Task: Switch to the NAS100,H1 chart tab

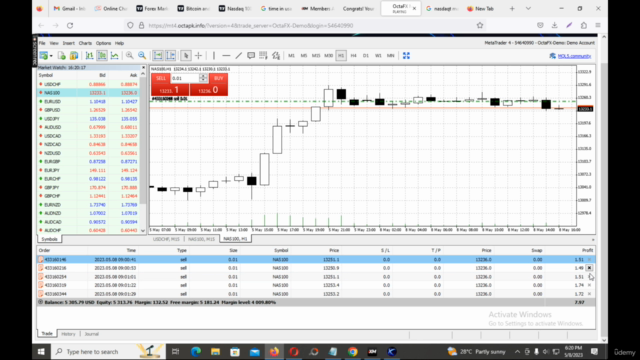Action: pos(236,239)
